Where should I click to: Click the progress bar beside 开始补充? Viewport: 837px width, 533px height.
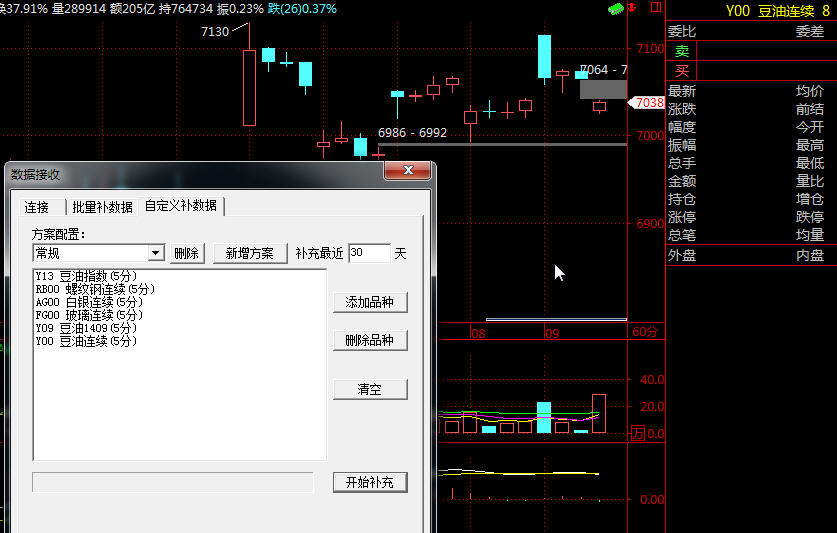point(173,482)
